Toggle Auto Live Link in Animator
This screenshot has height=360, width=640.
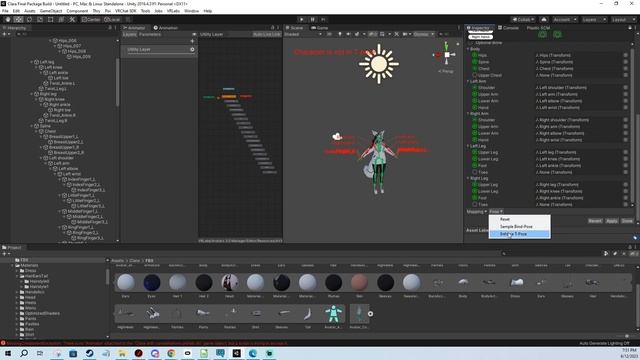tap(267, 34)
